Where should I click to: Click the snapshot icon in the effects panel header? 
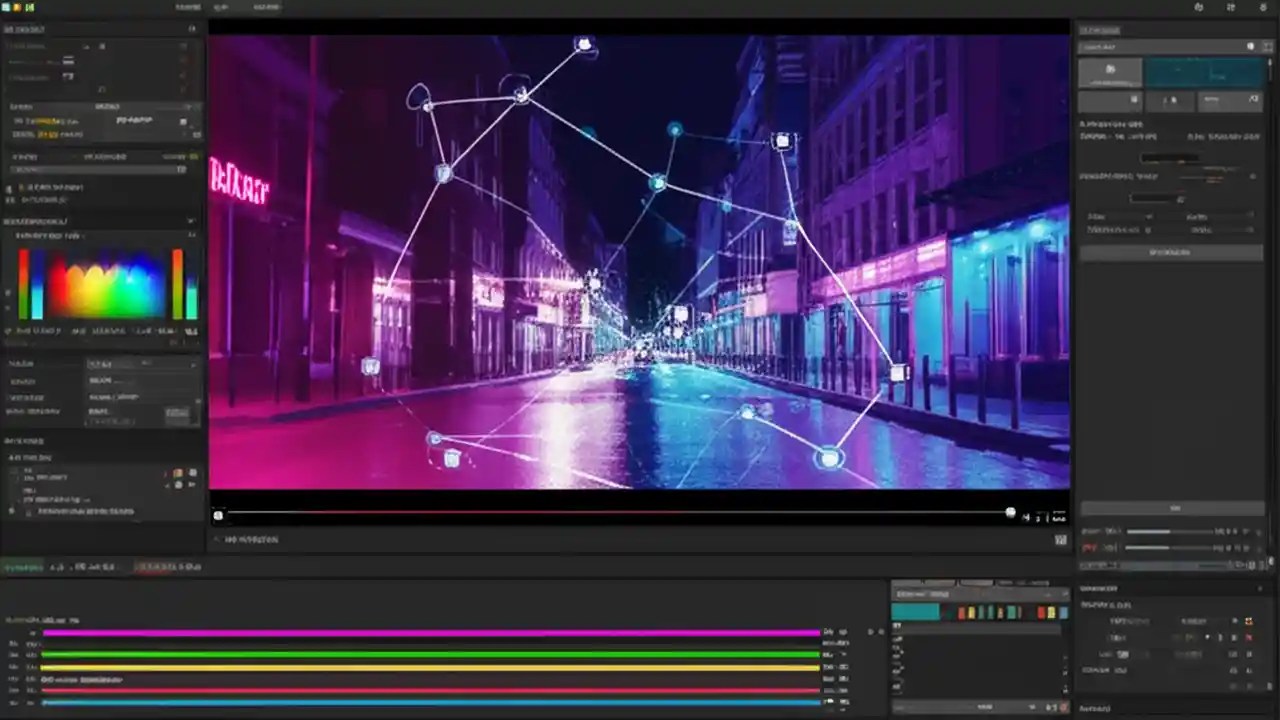[1250, 46]
